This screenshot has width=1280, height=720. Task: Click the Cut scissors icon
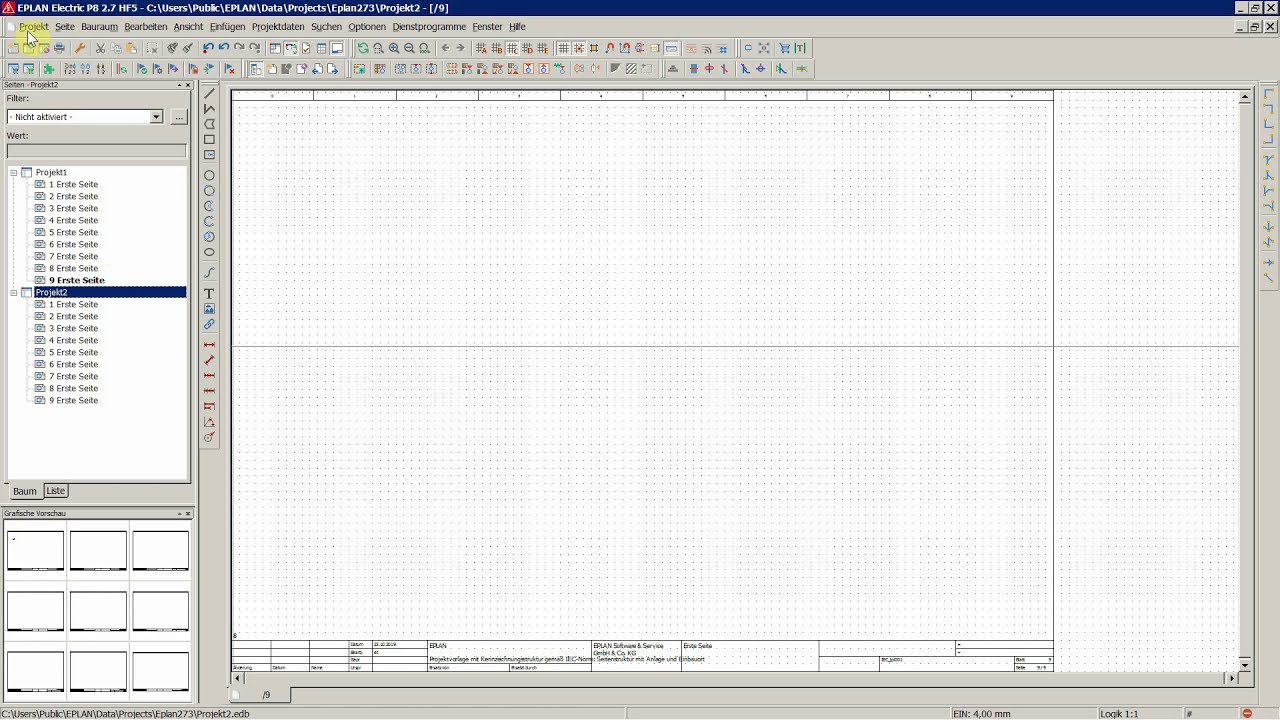[x=100, y=48]
